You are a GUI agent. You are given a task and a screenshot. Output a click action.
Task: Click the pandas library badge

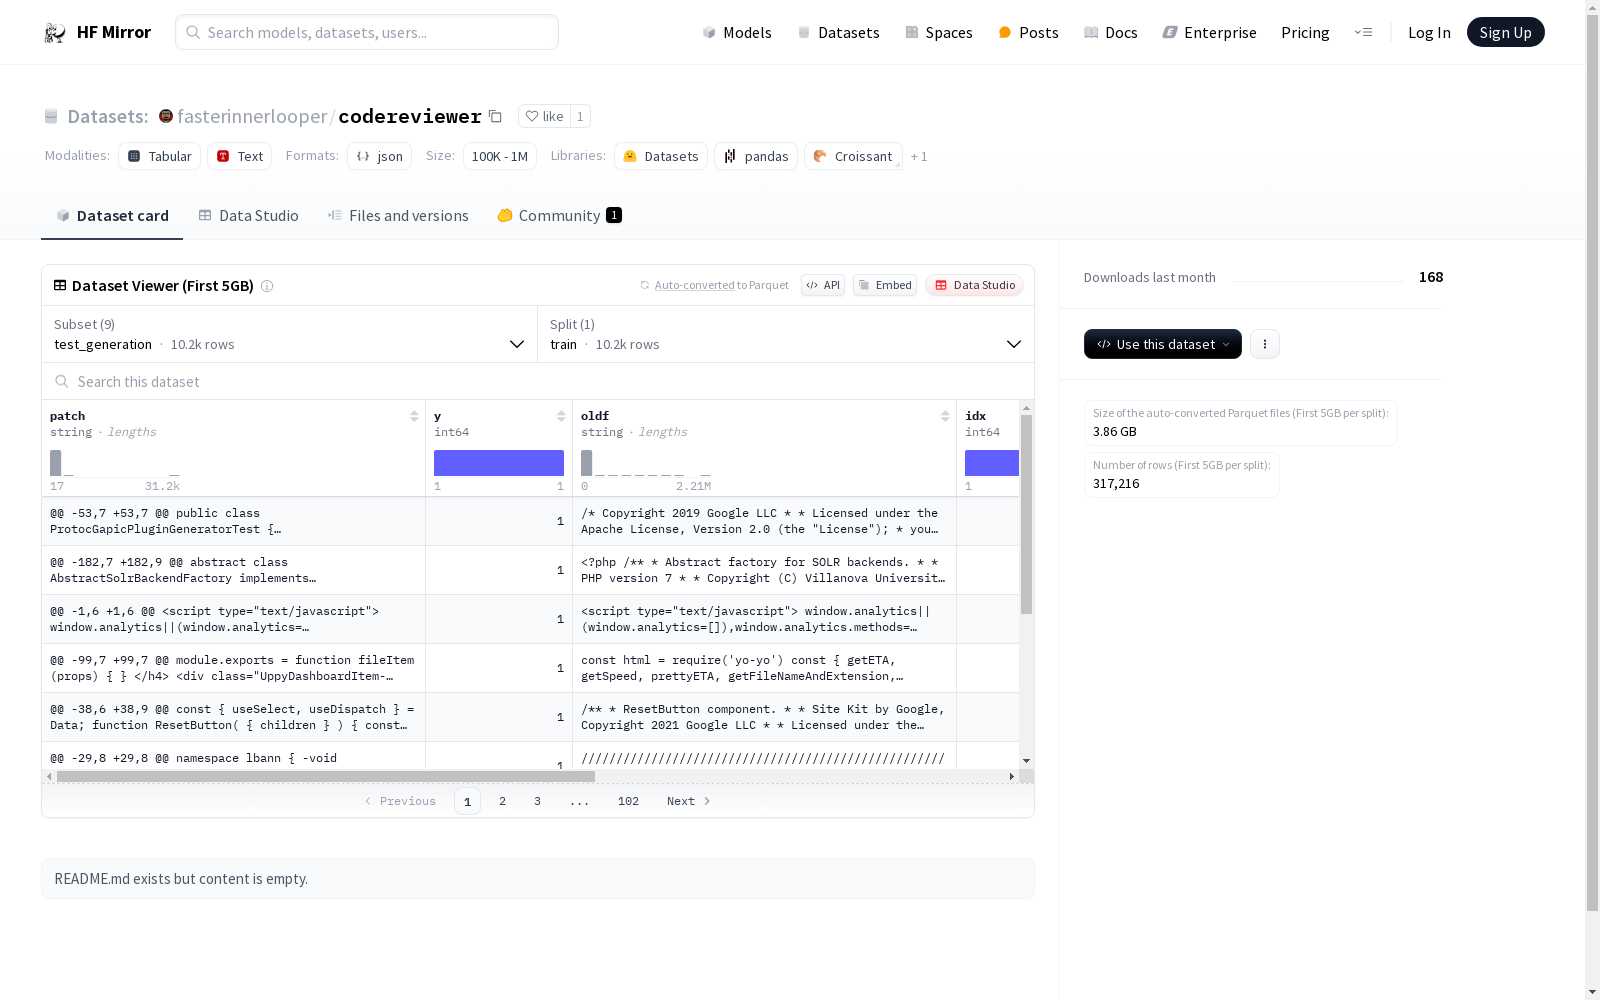(x=755, y=156)
